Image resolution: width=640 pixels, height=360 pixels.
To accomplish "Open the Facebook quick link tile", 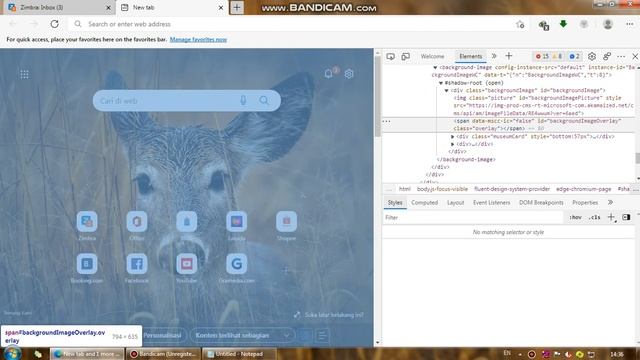I will point(137,264).
